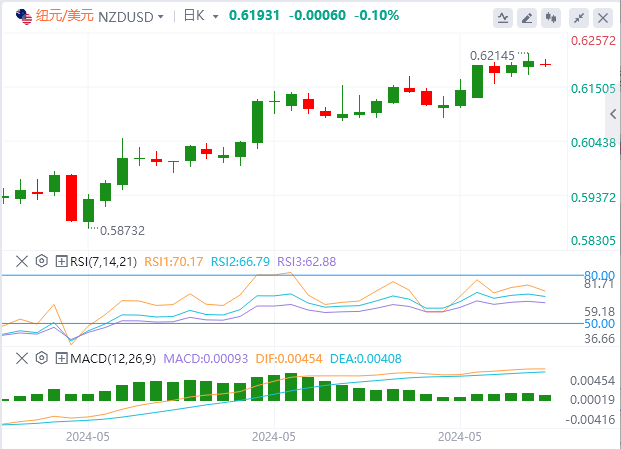Image resolution: width=621 pixels, height=449 pixels.
Task: Remove the RSI indicator with X
Action: (22, 261)
